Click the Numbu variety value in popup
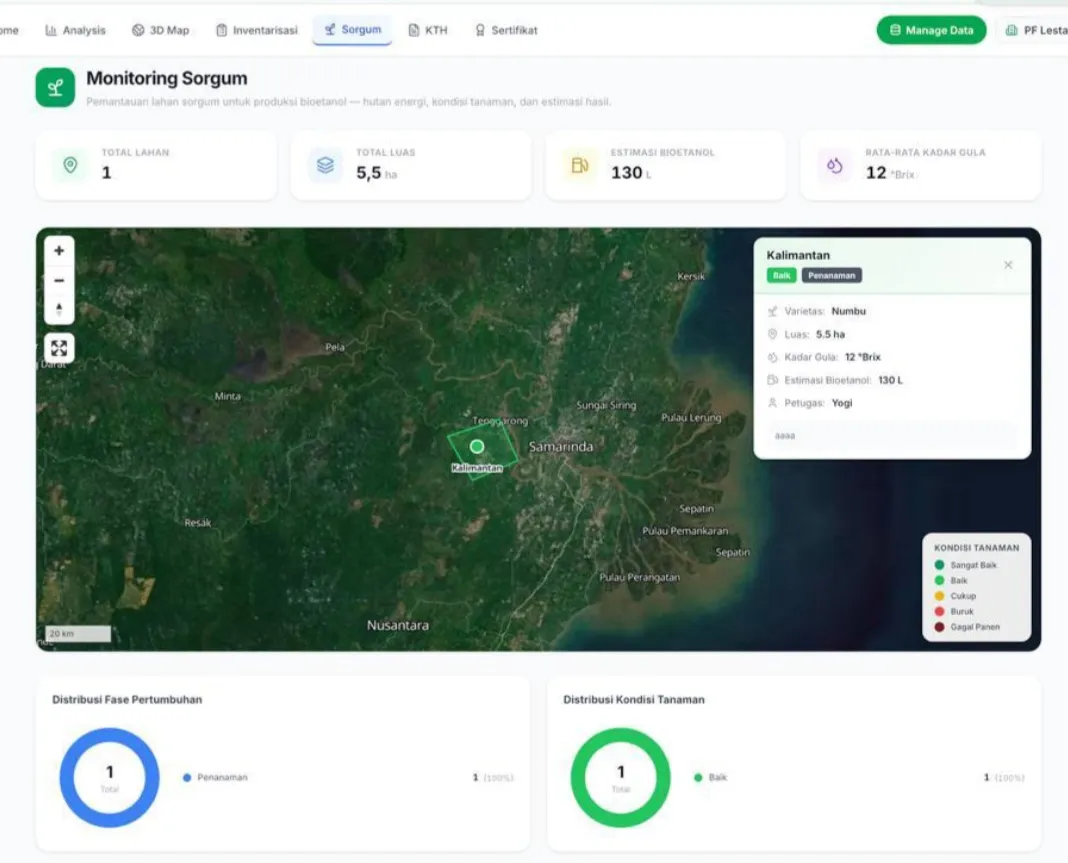The height and width of the screenshot is (863, 1068). click(x=849, y=311)
